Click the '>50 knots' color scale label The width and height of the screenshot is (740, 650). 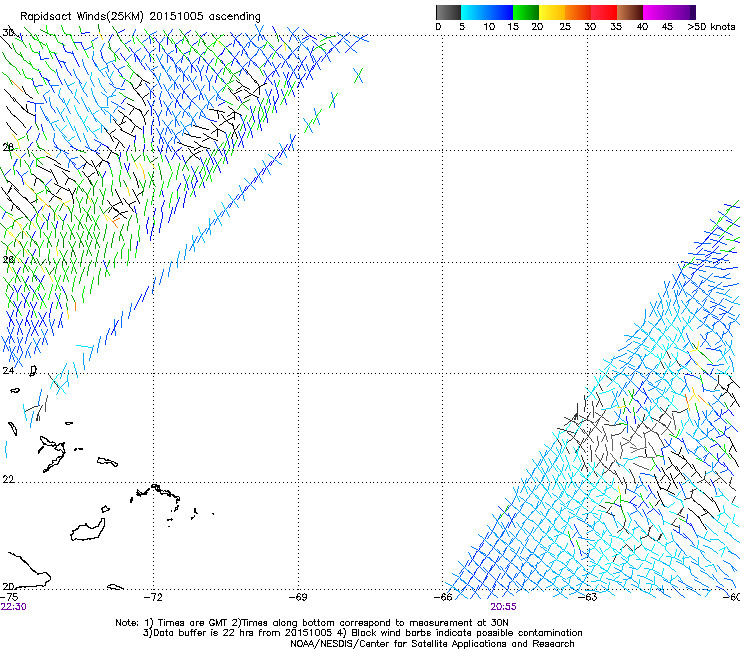(x=711, y=27)
